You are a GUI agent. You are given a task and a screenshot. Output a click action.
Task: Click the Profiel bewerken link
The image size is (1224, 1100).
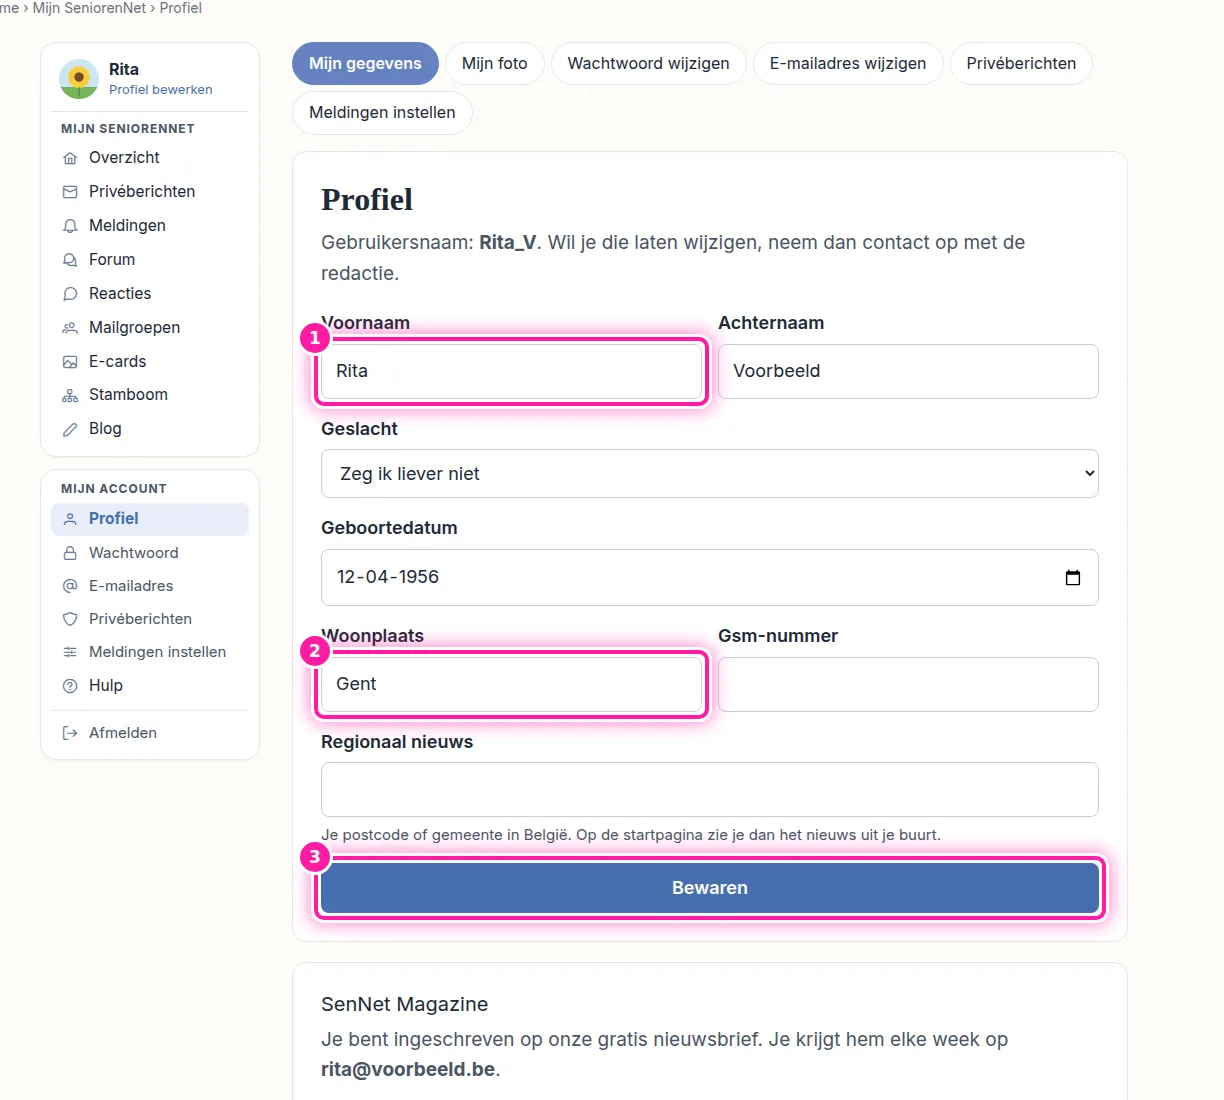tap(161, 89)
